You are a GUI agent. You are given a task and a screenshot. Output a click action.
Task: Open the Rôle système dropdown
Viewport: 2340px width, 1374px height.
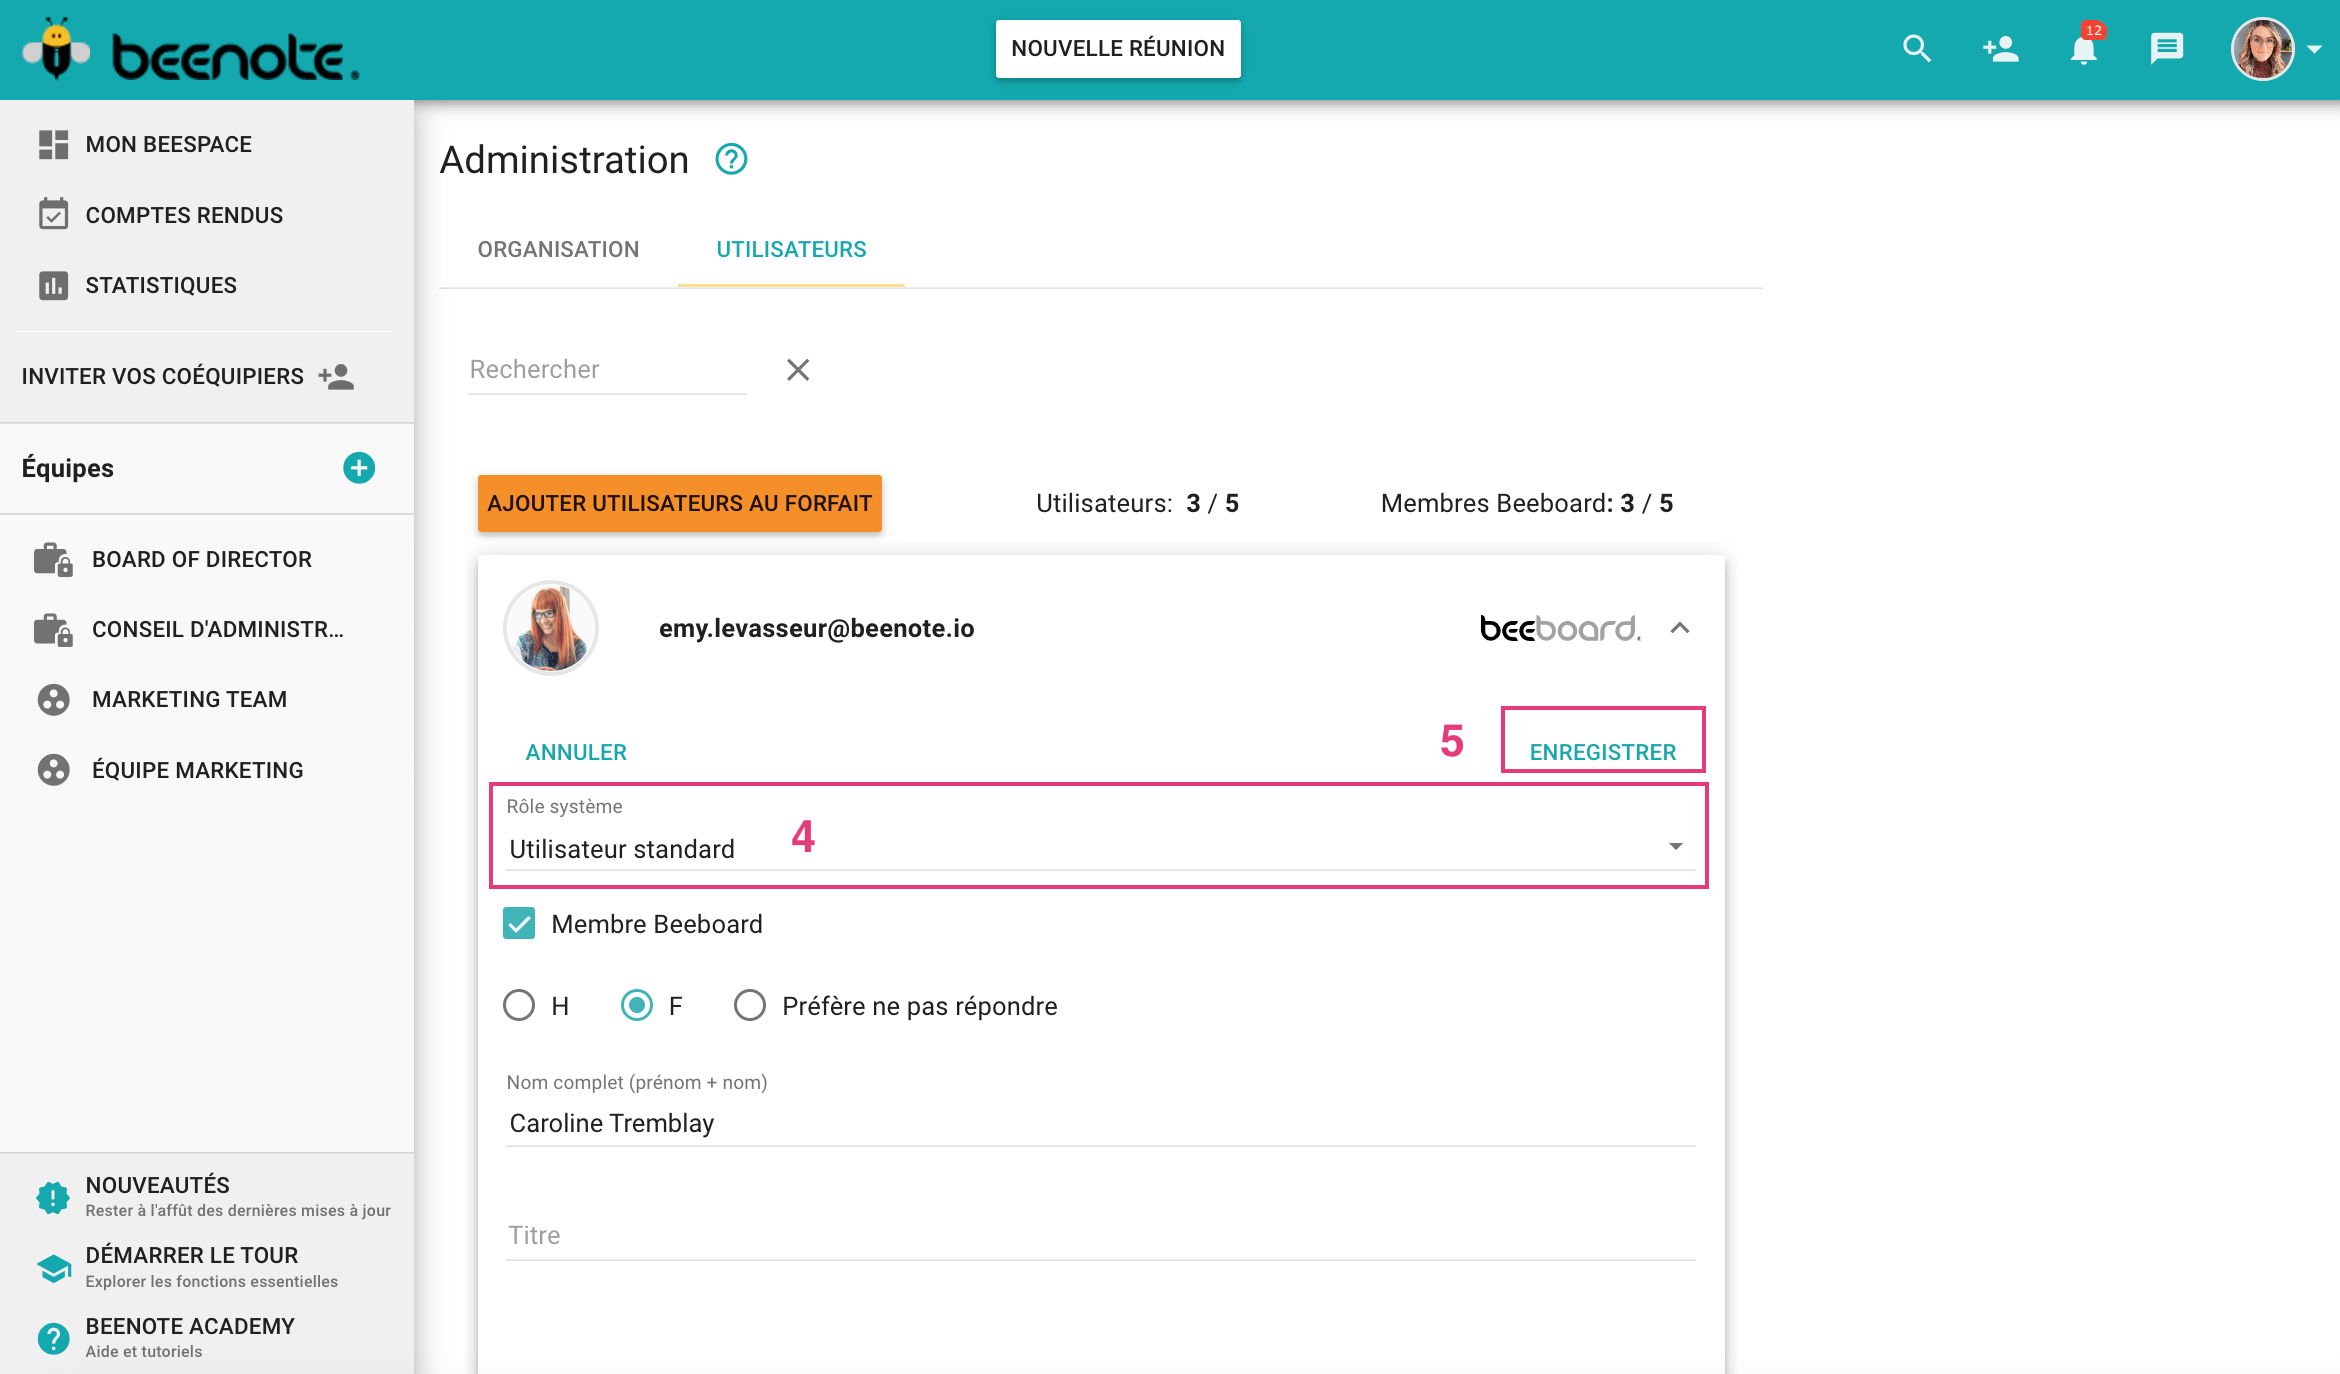(1100, 848)
